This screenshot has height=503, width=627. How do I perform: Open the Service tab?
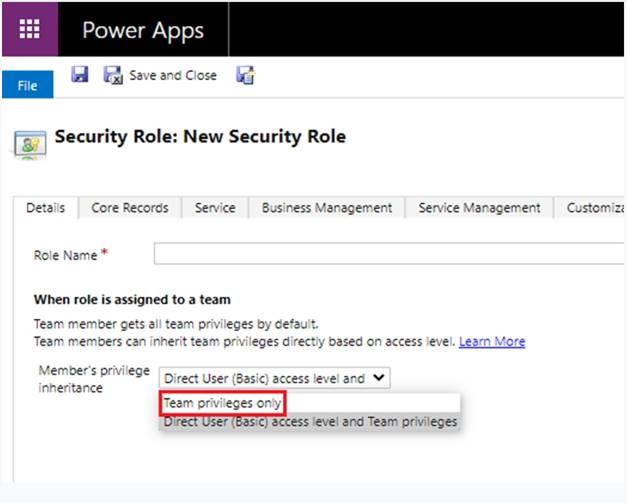pyautogui.click(x=215, y=208)
